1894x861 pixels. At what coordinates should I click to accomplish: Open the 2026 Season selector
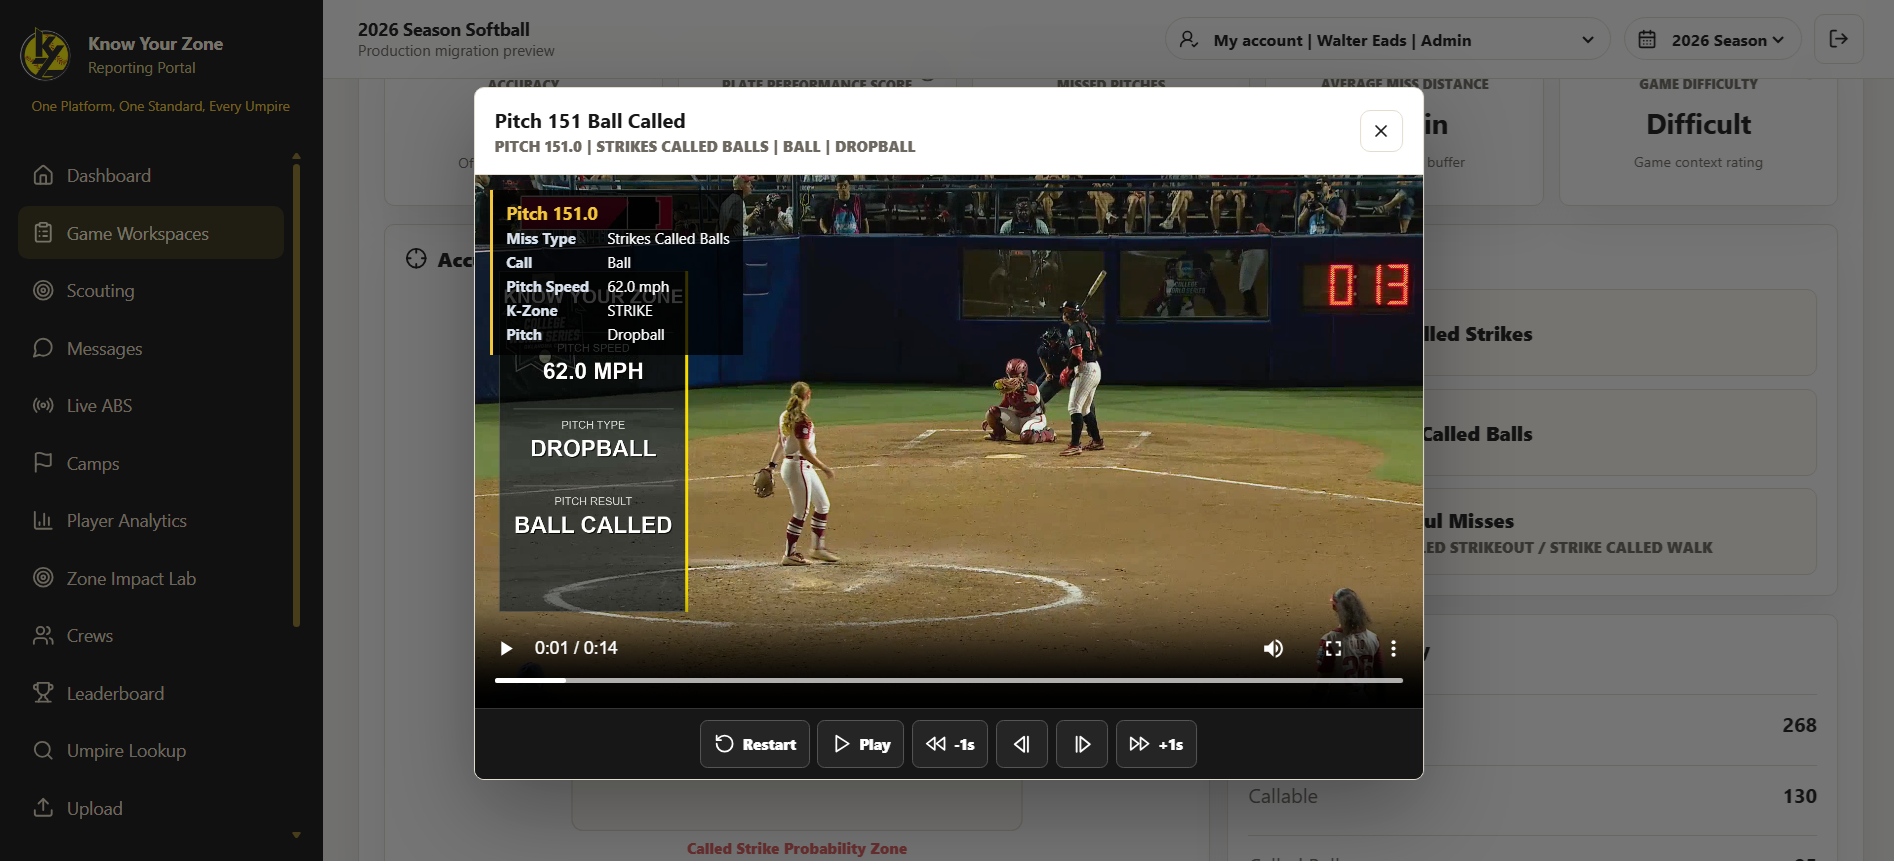coord(1712,40)
